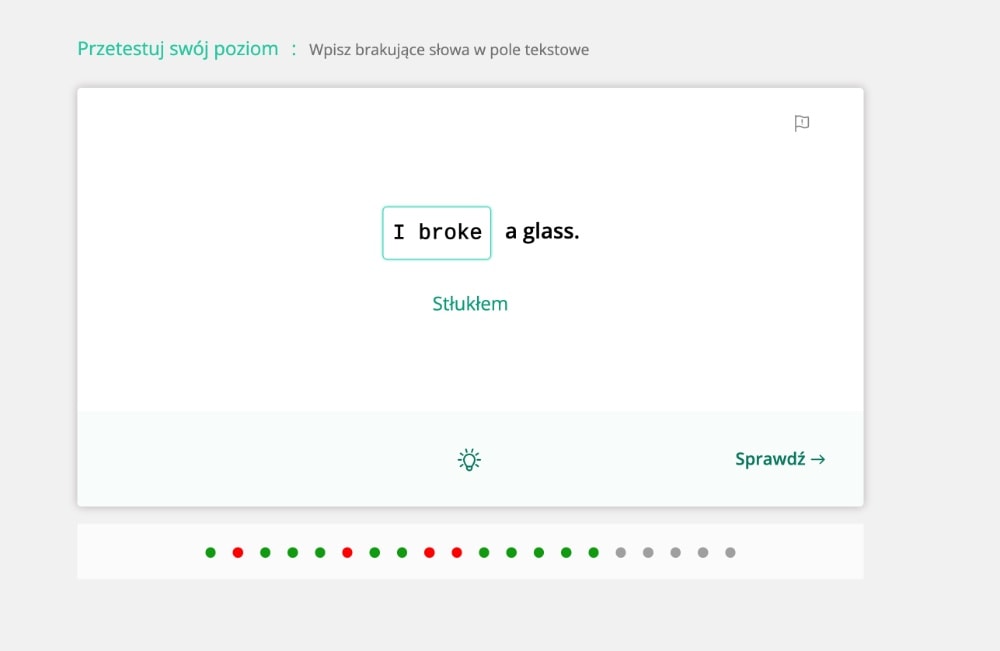Click the third red progress dot

tap(429, 552)
